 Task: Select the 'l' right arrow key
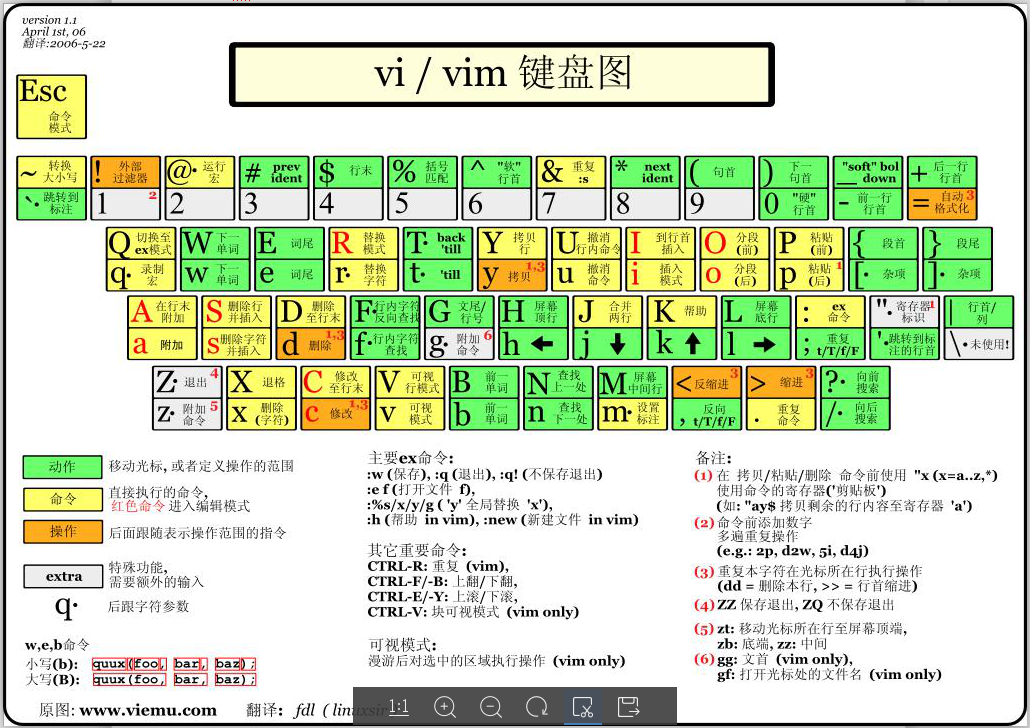pyautogui.click(x=756, y=344)
